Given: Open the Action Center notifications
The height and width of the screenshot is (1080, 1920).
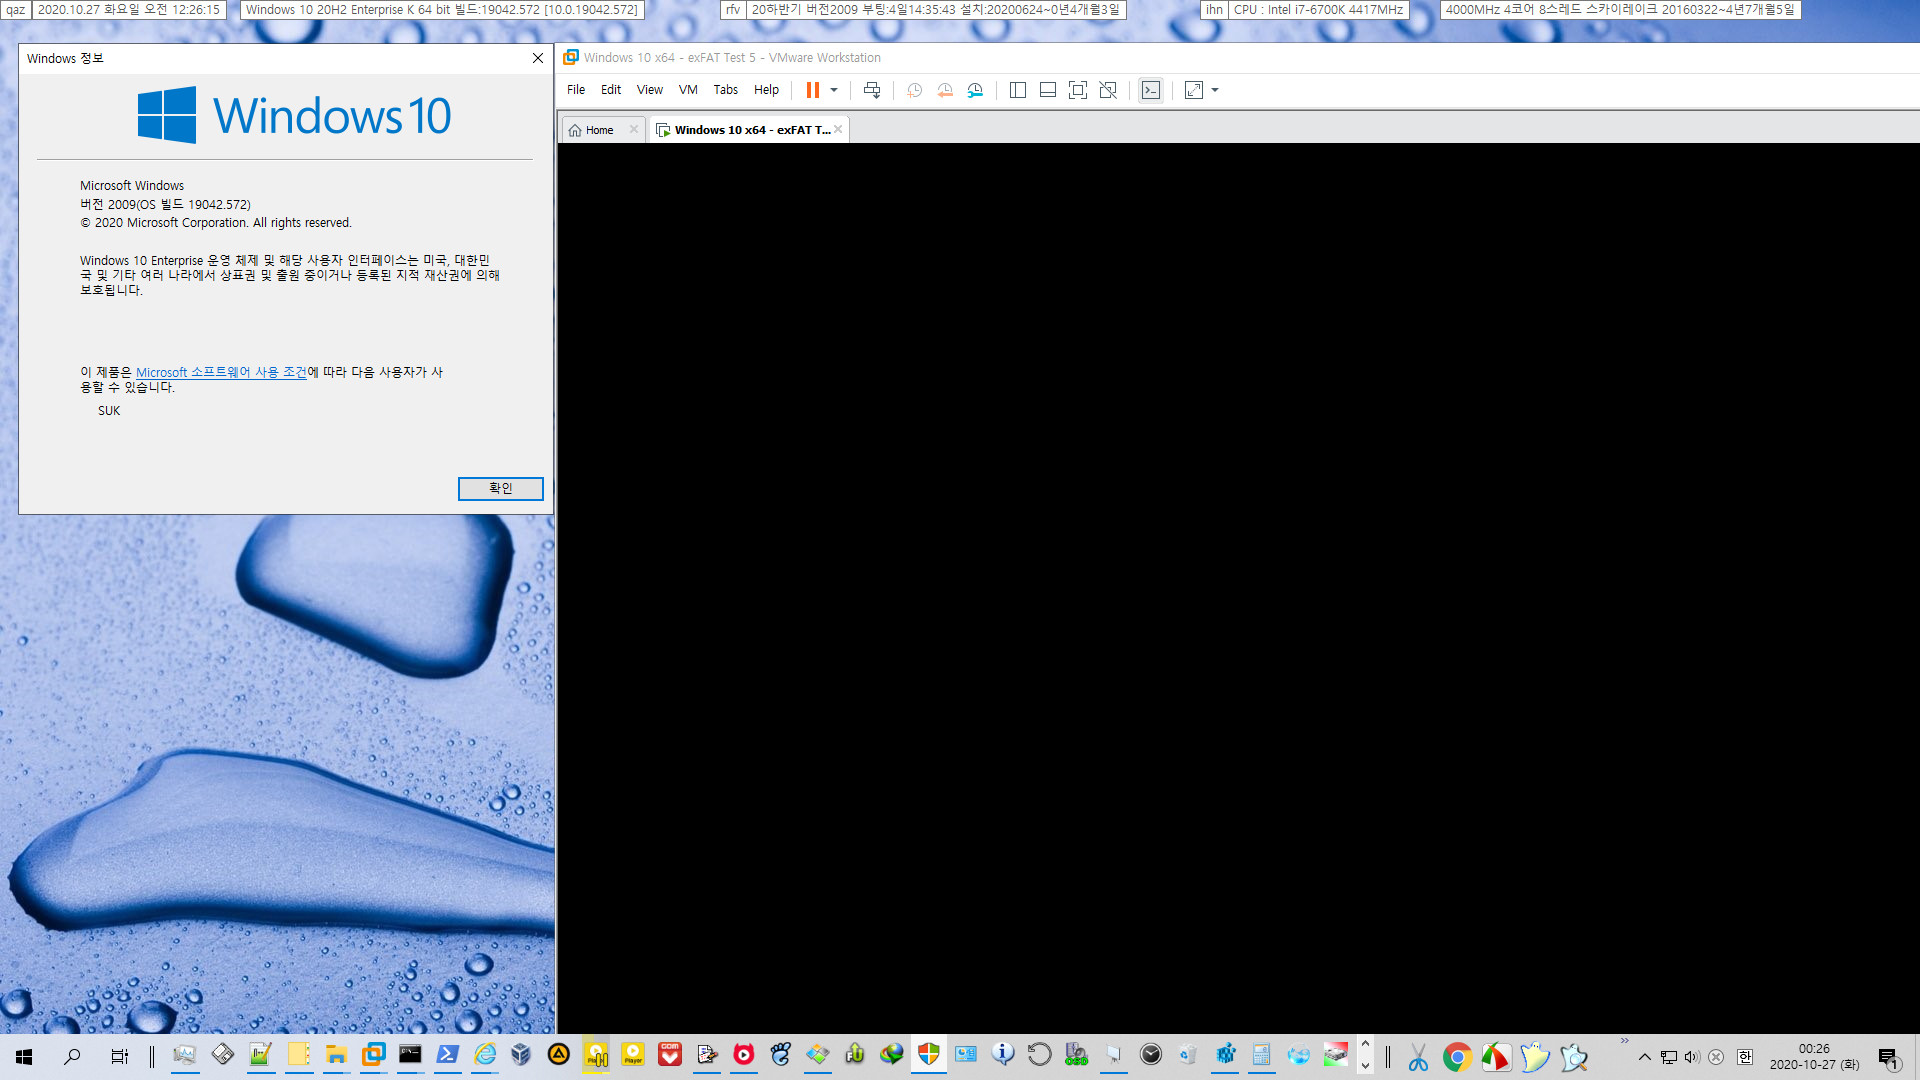Looking at the screenshot, I should click(x=1889, y=1057).
